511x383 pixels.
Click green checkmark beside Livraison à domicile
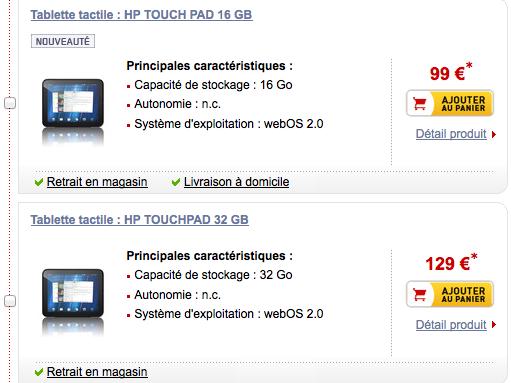(176, 182)
